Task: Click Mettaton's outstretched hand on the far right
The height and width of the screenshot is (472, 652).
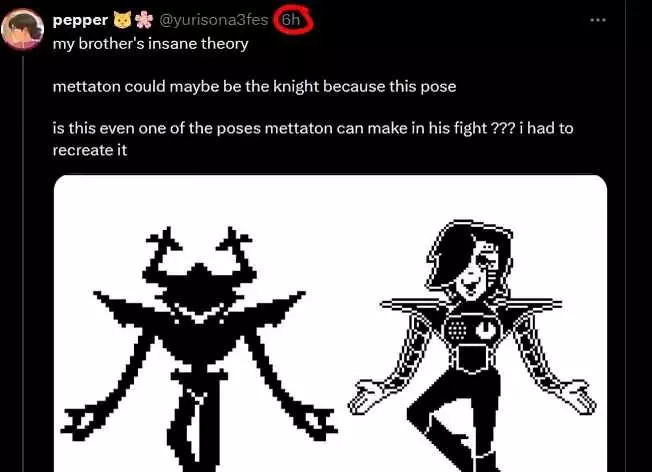Action: tap(579, 396)
